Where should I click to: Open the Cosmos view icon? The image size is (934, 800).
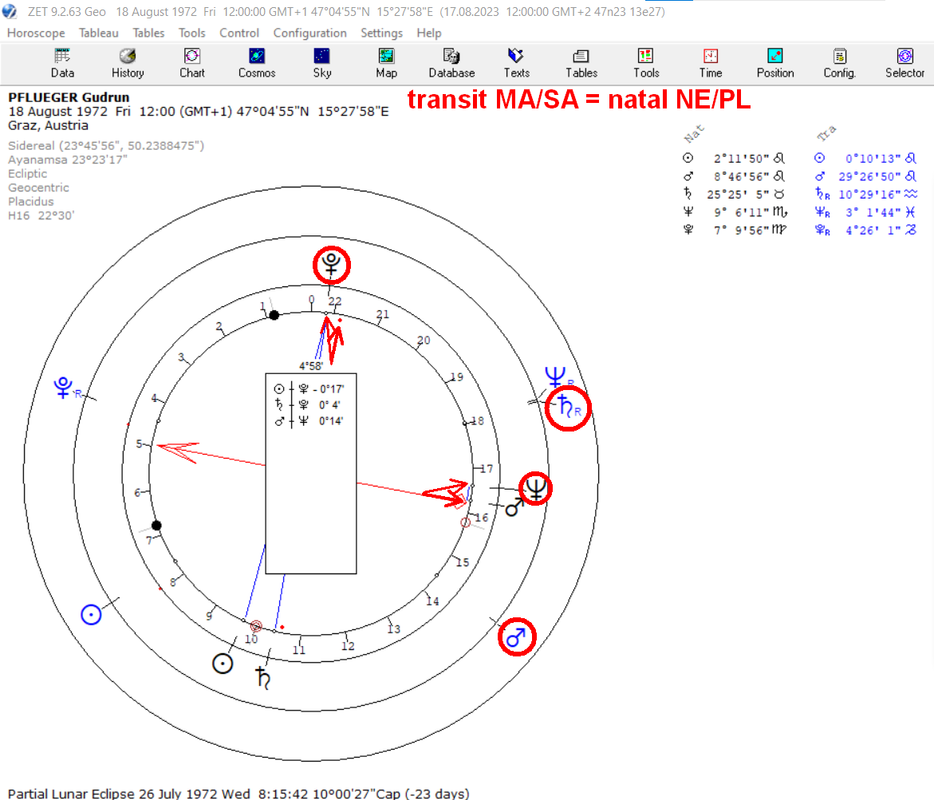[257, 63]
